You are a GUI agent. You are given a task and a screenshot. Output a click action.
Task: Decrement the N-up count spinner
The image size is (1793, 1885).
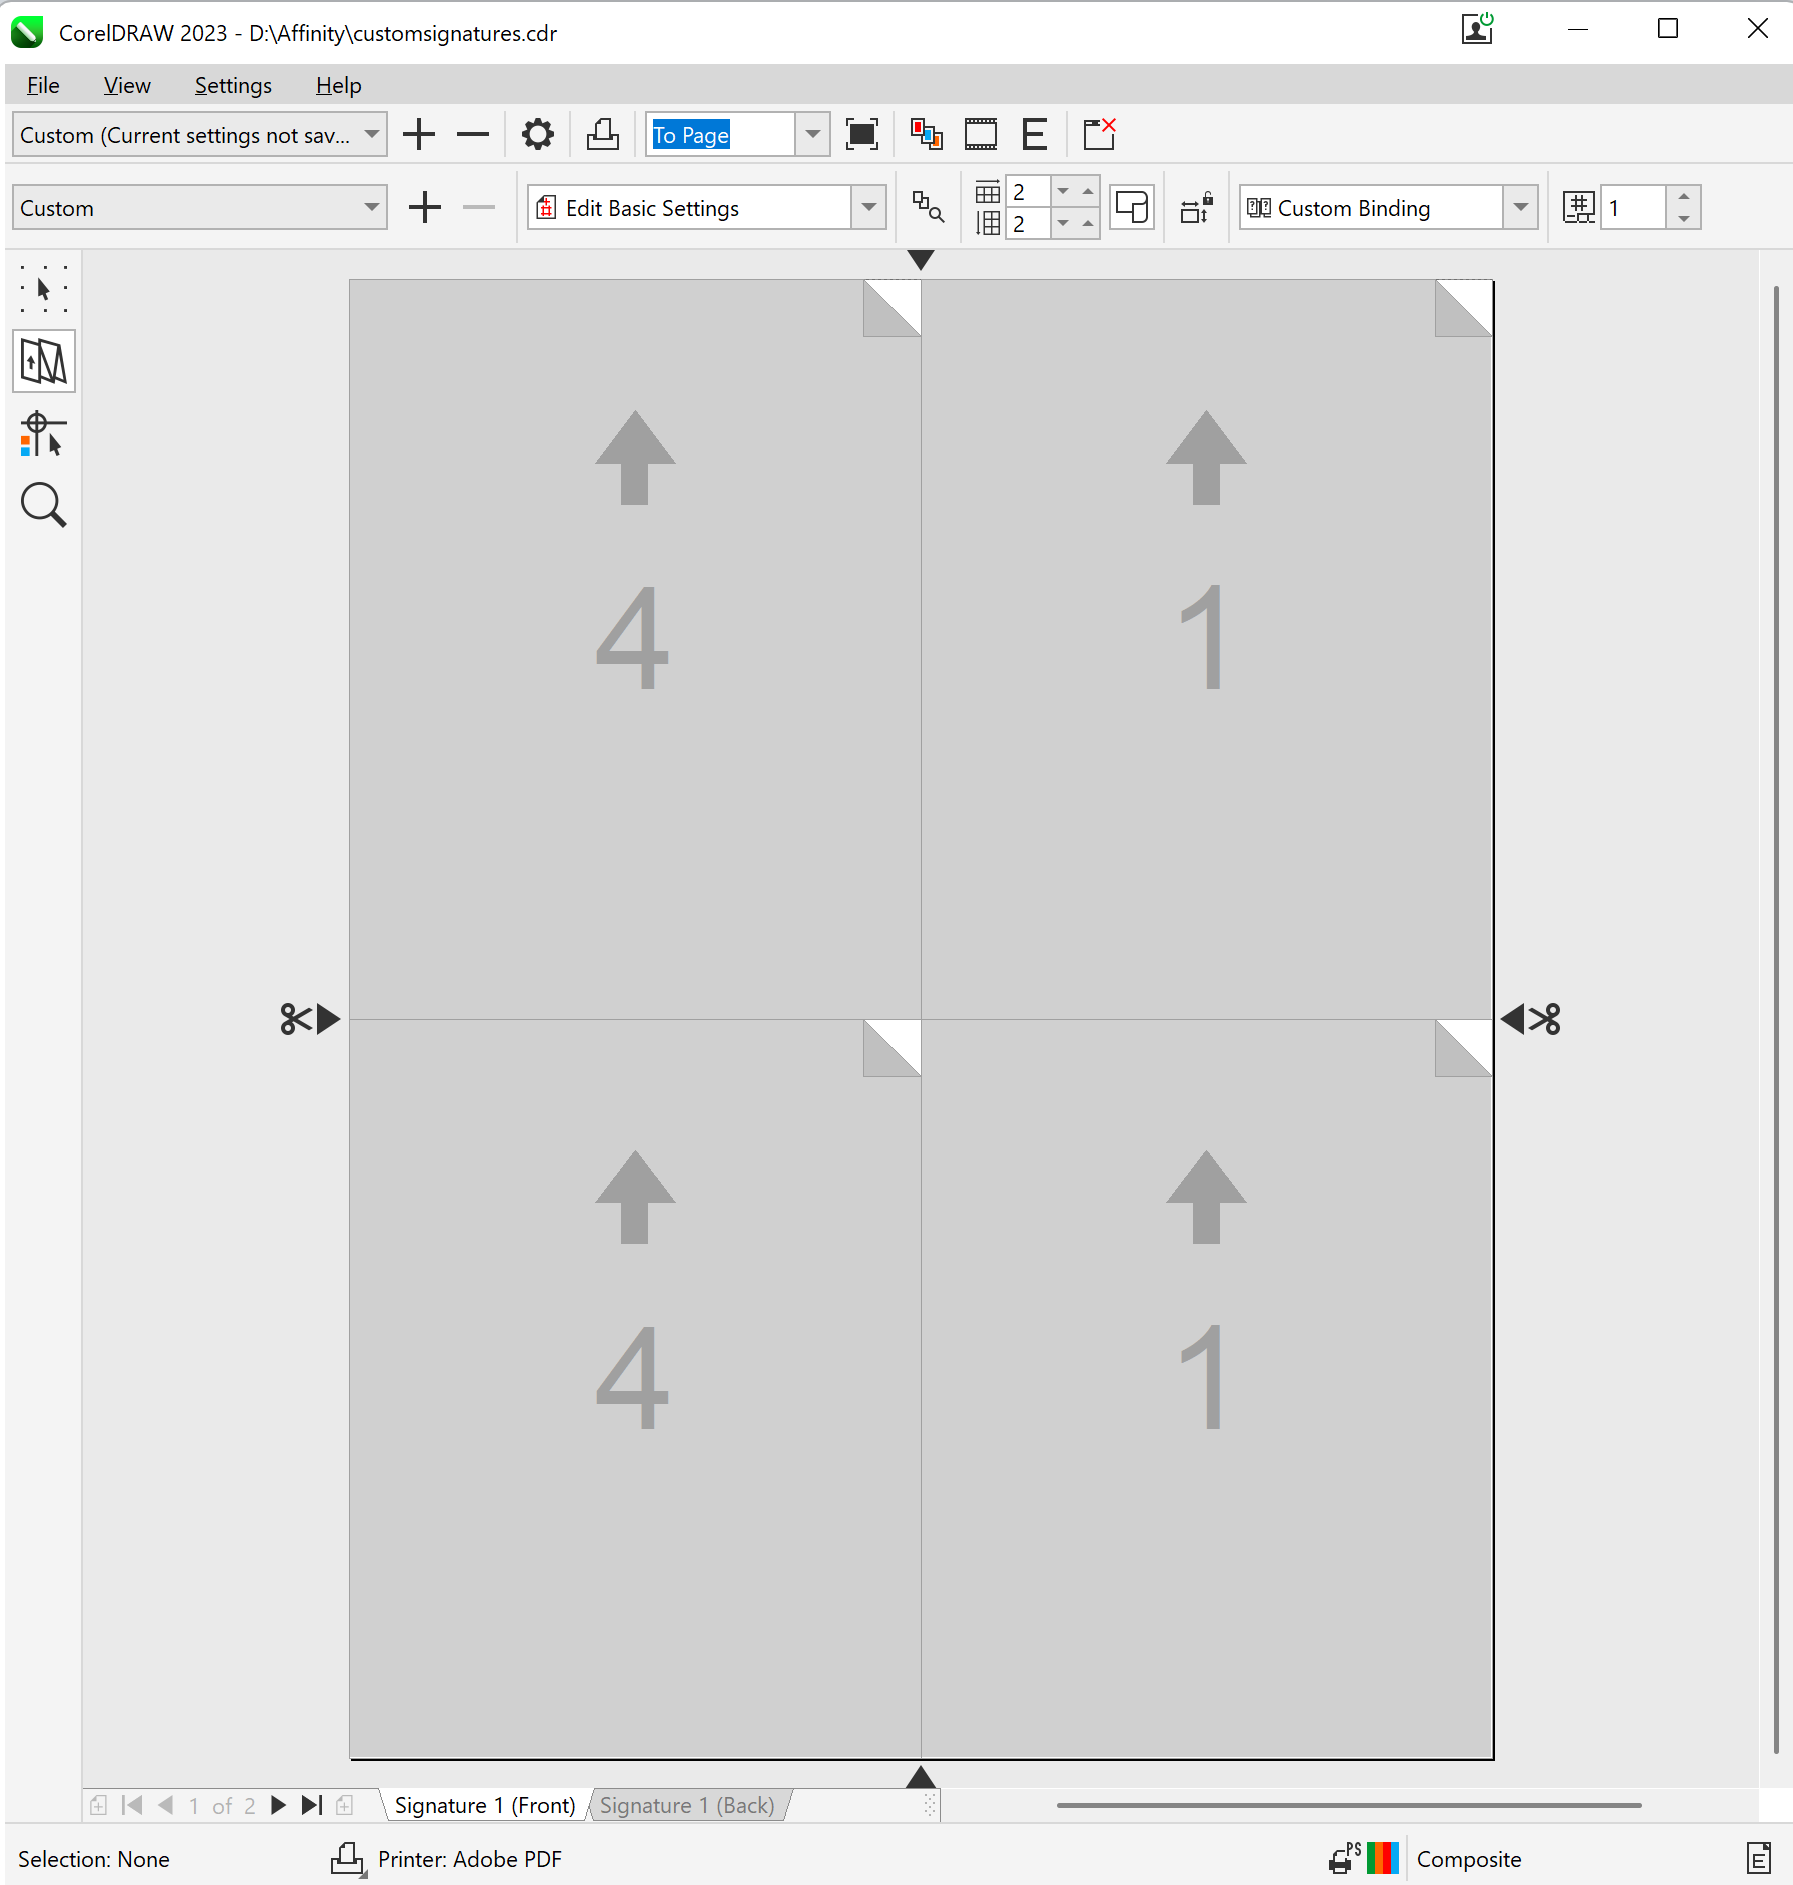(x=1684, y=218)
